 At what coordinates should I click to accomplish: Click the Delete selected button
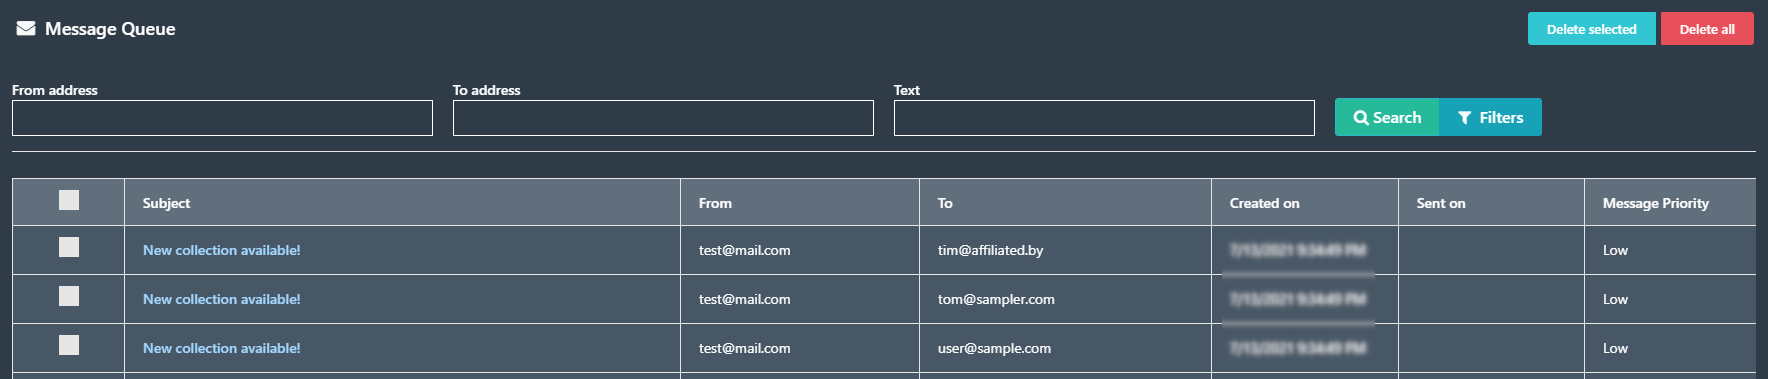1591,29
